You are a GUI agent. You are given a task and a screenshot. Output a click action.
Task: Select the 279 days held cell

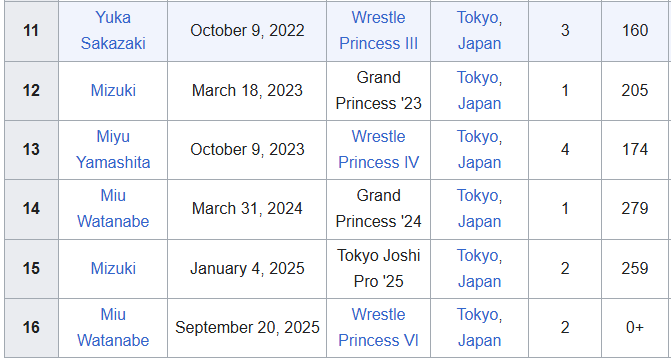coord(636,209)
